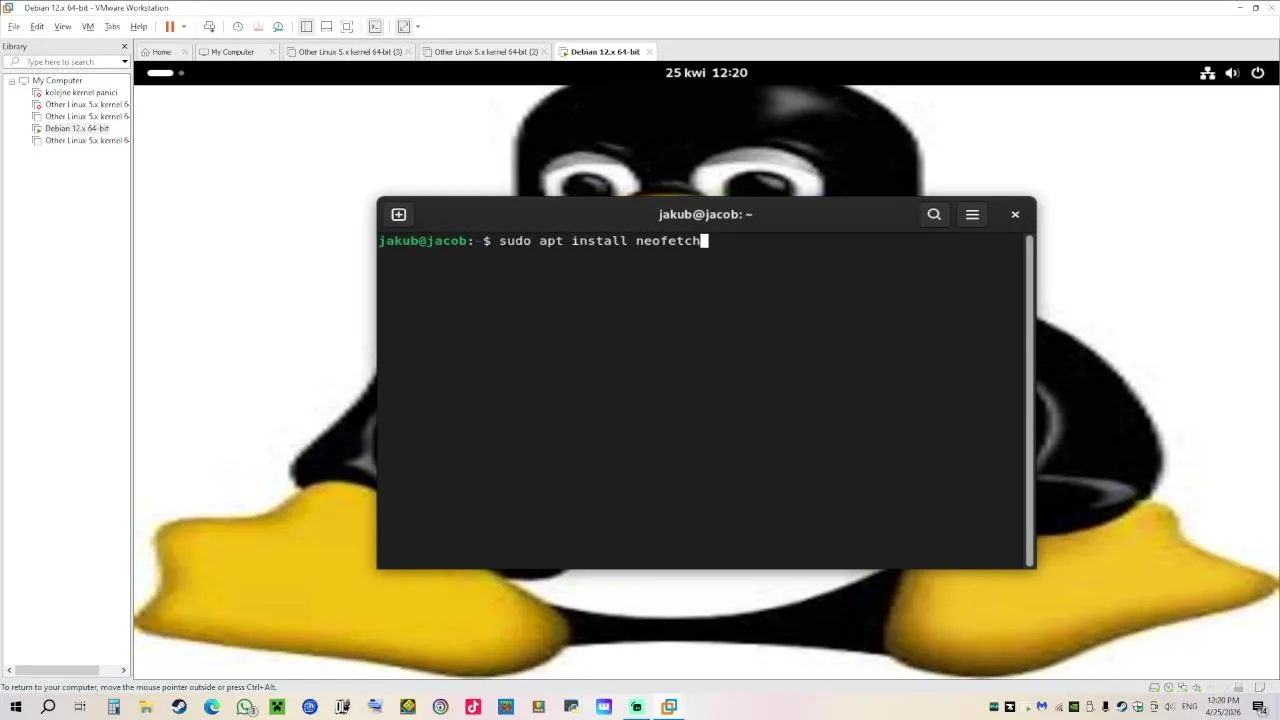Open the Windows notification center

click(1263, 707)
